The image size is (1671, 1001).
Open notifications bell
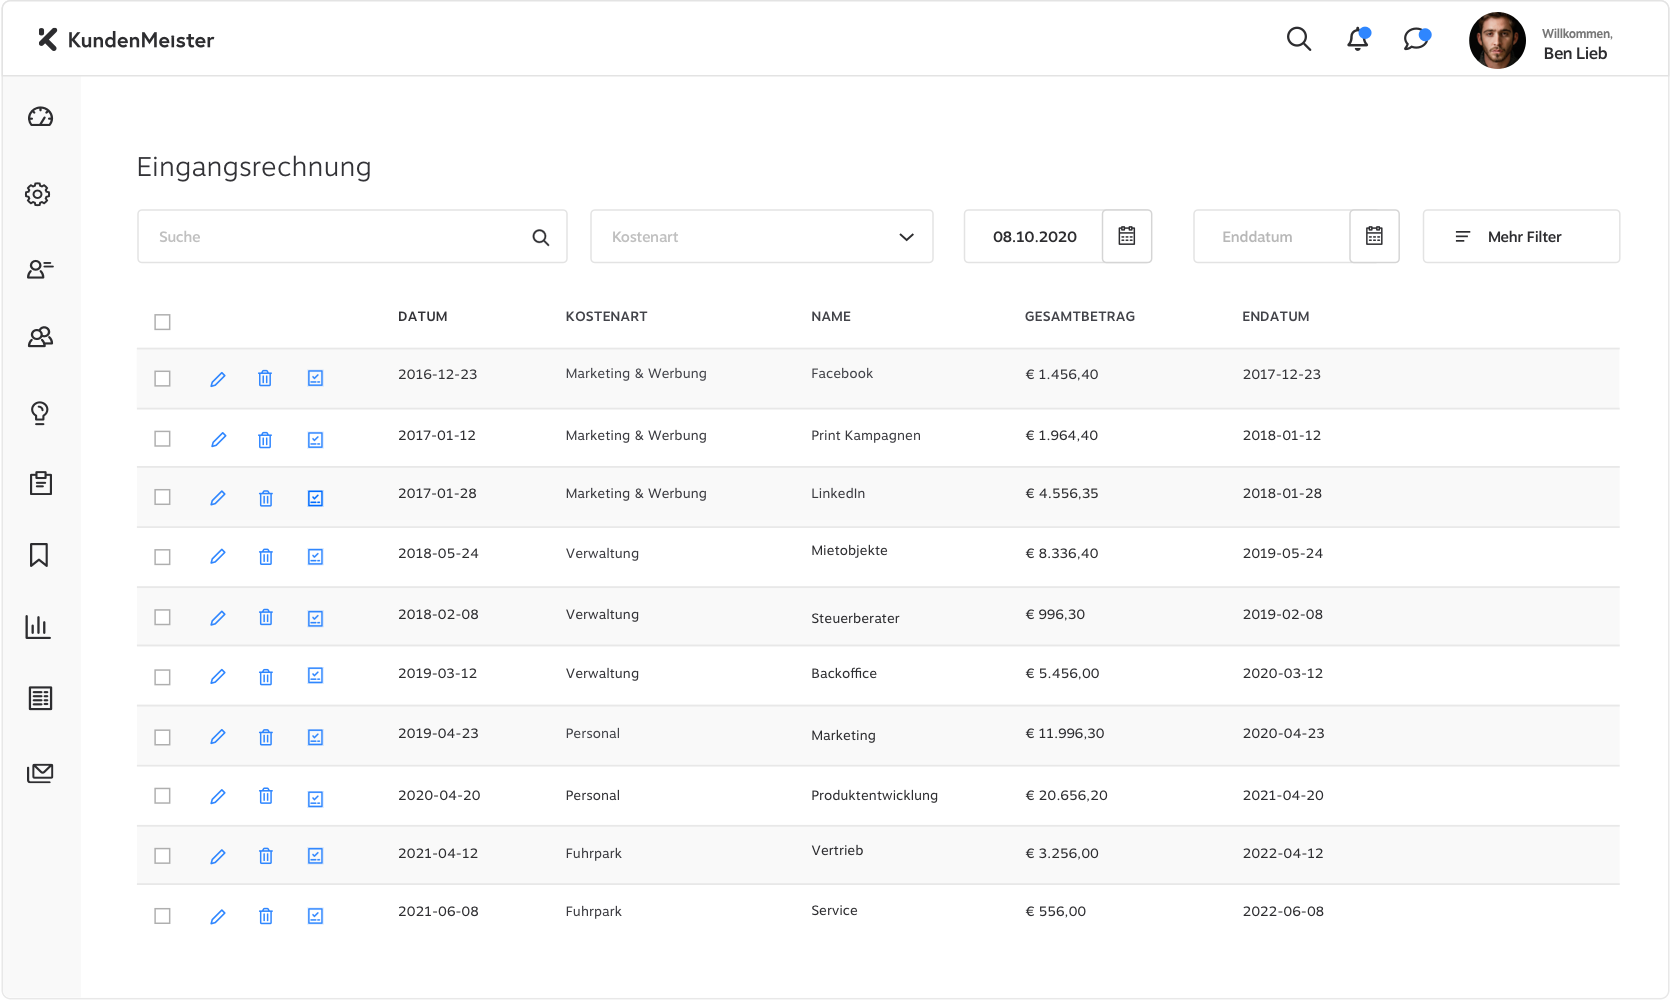click(1358, 39)
